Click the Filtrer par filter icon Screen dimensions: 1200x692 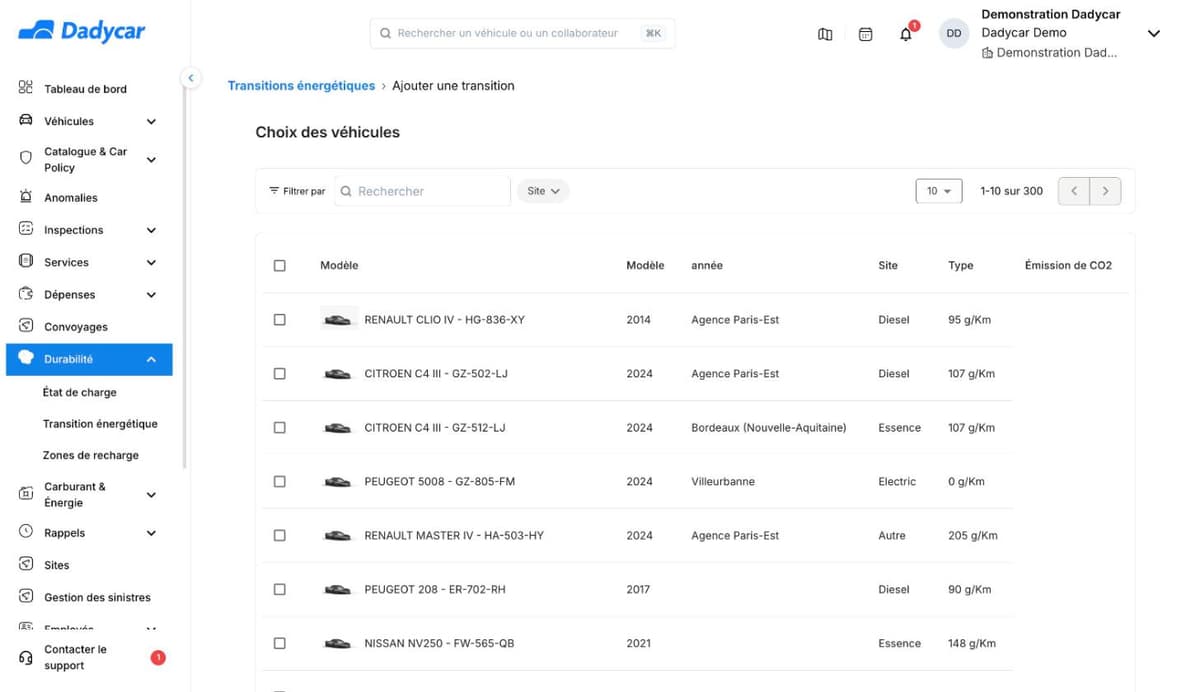point(274,190)
